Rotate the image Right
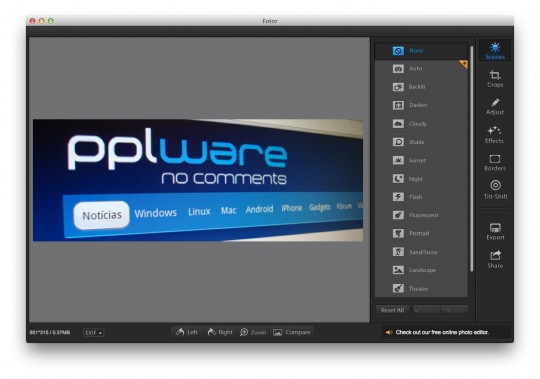This screenshot has width=540, height=379. [220, 332]
